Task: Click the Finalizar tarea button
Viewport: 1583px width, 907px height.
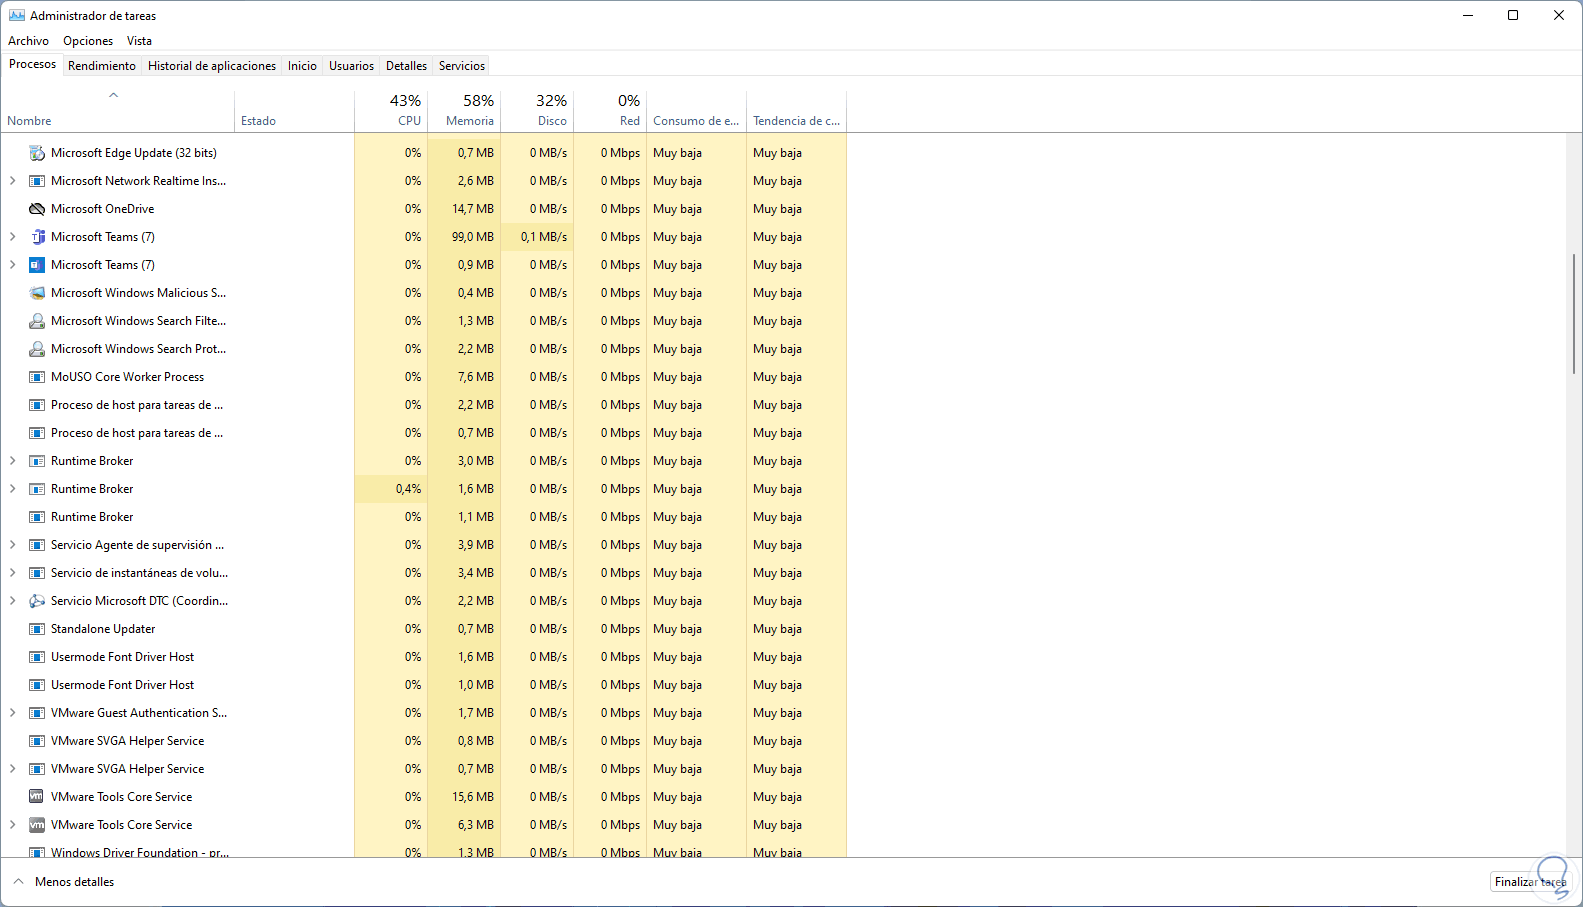Action: (1531, 882)
